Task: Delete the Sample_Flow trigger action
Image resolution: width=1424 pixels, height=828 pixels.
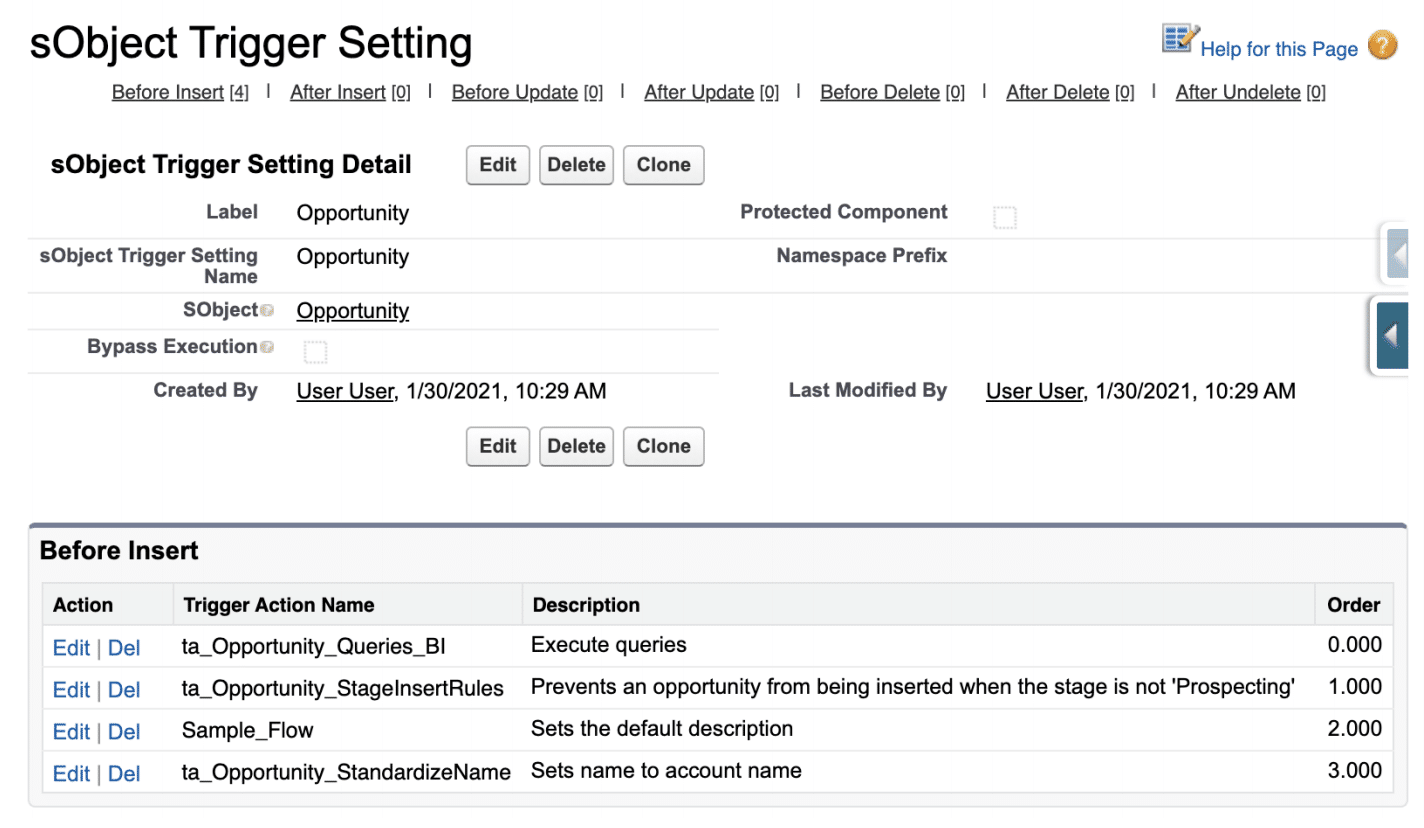Action: [125, 731]
